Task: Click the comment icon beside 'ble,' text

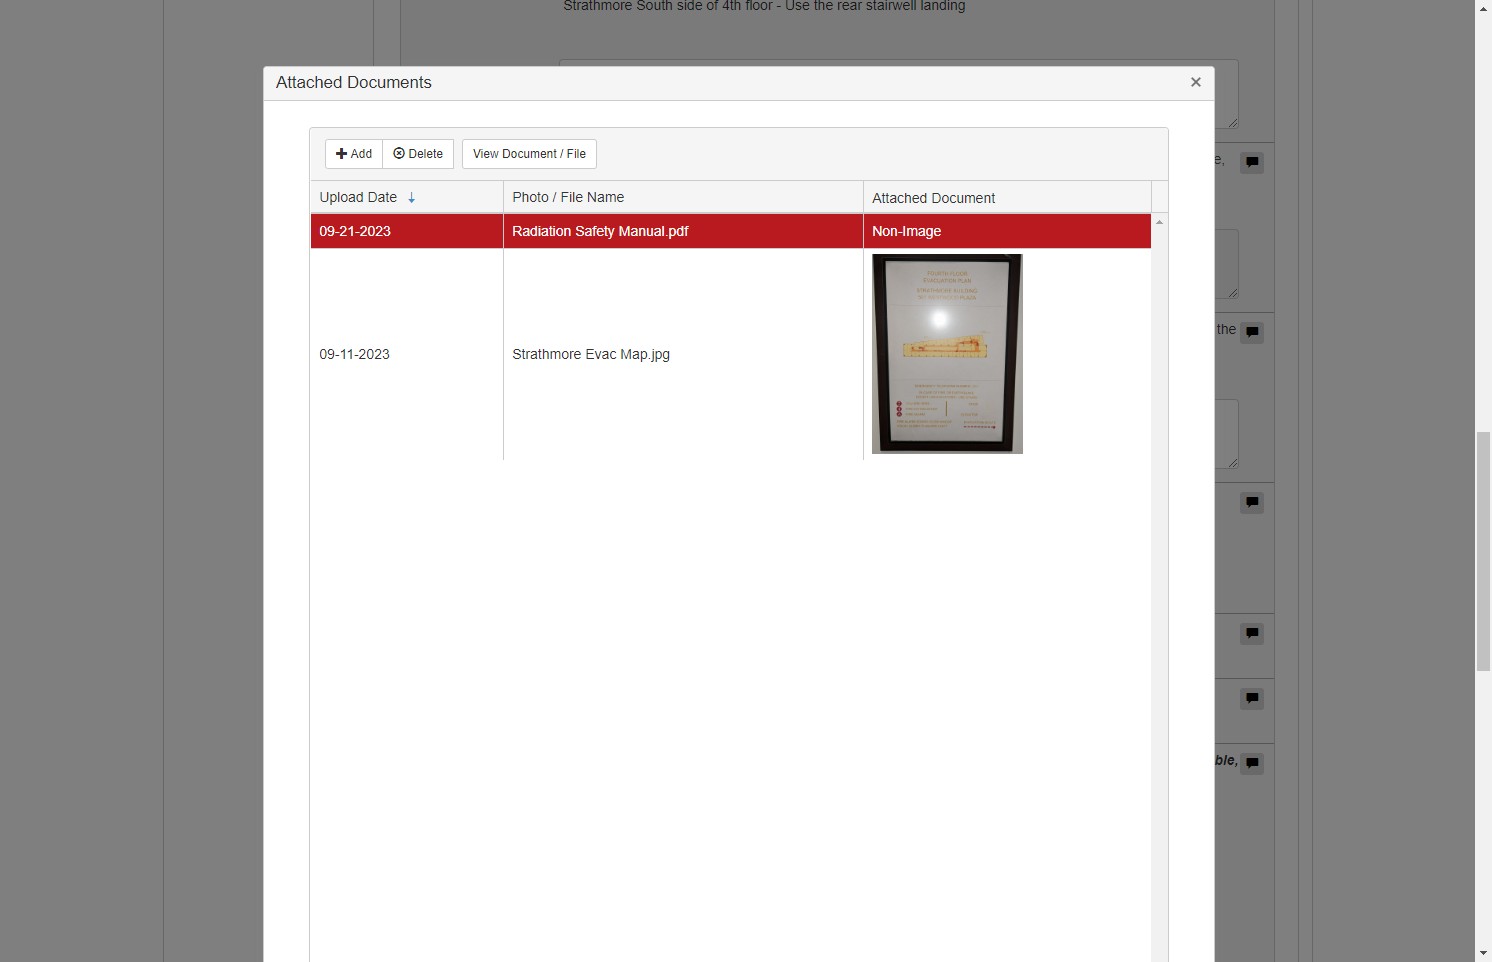Action: (1252, 764)
